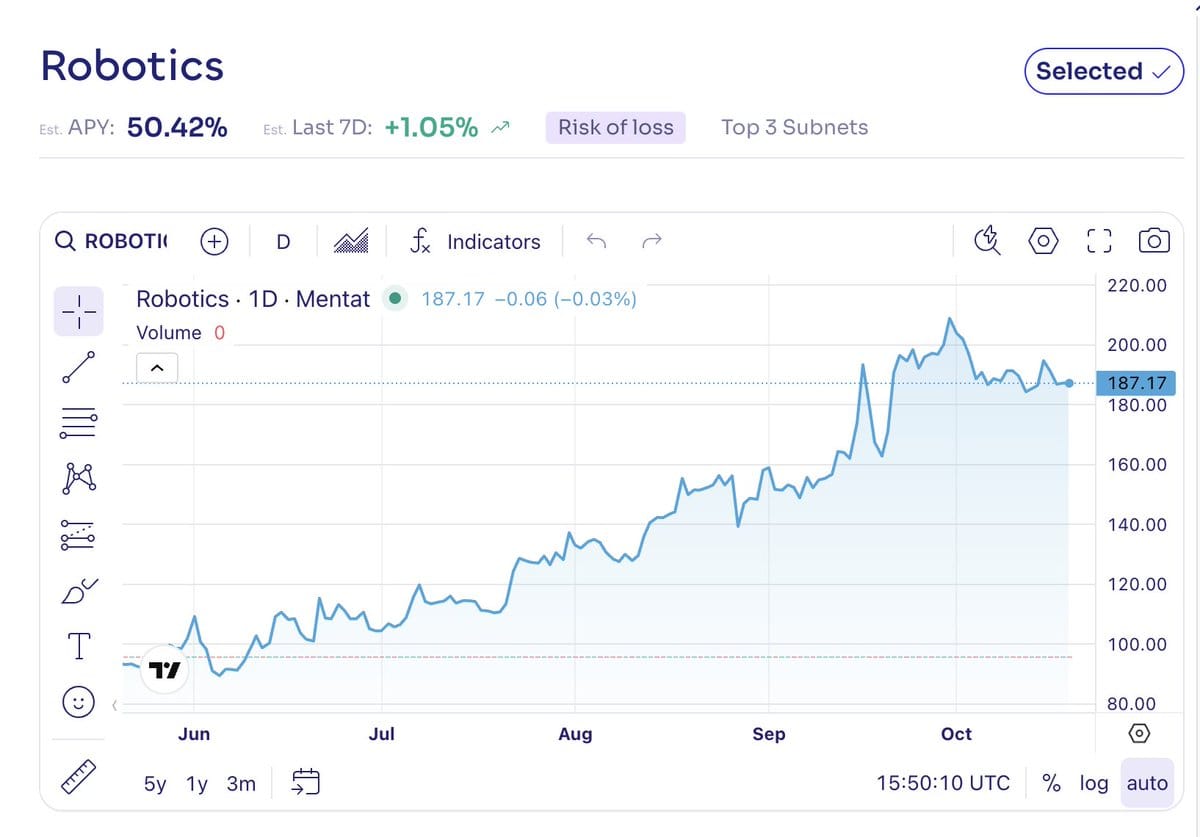Select the ruler measure tool
The image size is (1200, 837).
coord(78,776)
